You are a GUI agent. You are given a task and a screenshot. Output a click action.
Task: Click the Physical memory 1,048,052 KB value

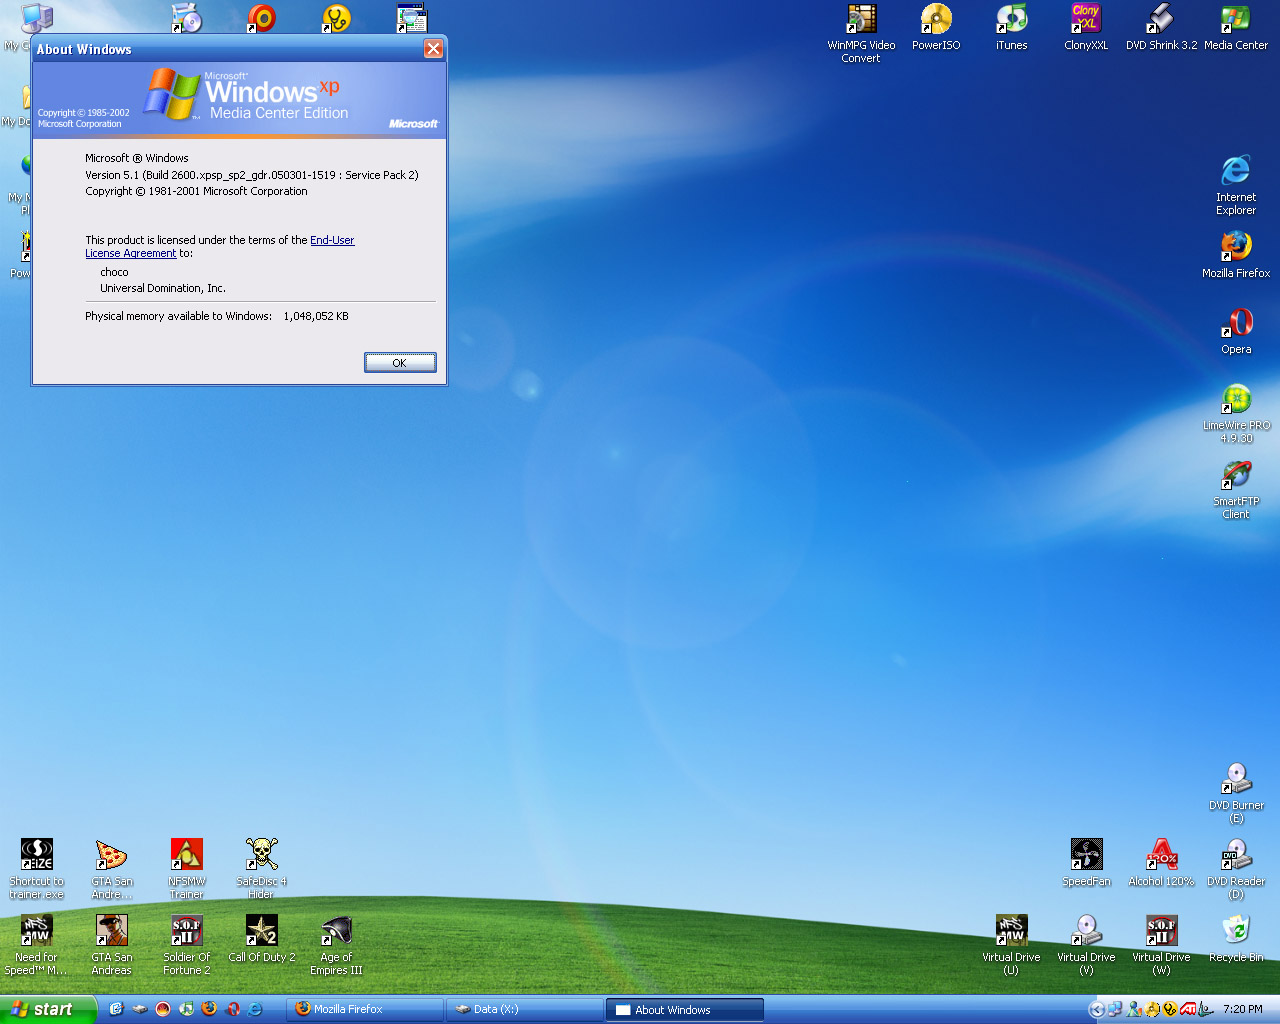[x=316, y=316]
